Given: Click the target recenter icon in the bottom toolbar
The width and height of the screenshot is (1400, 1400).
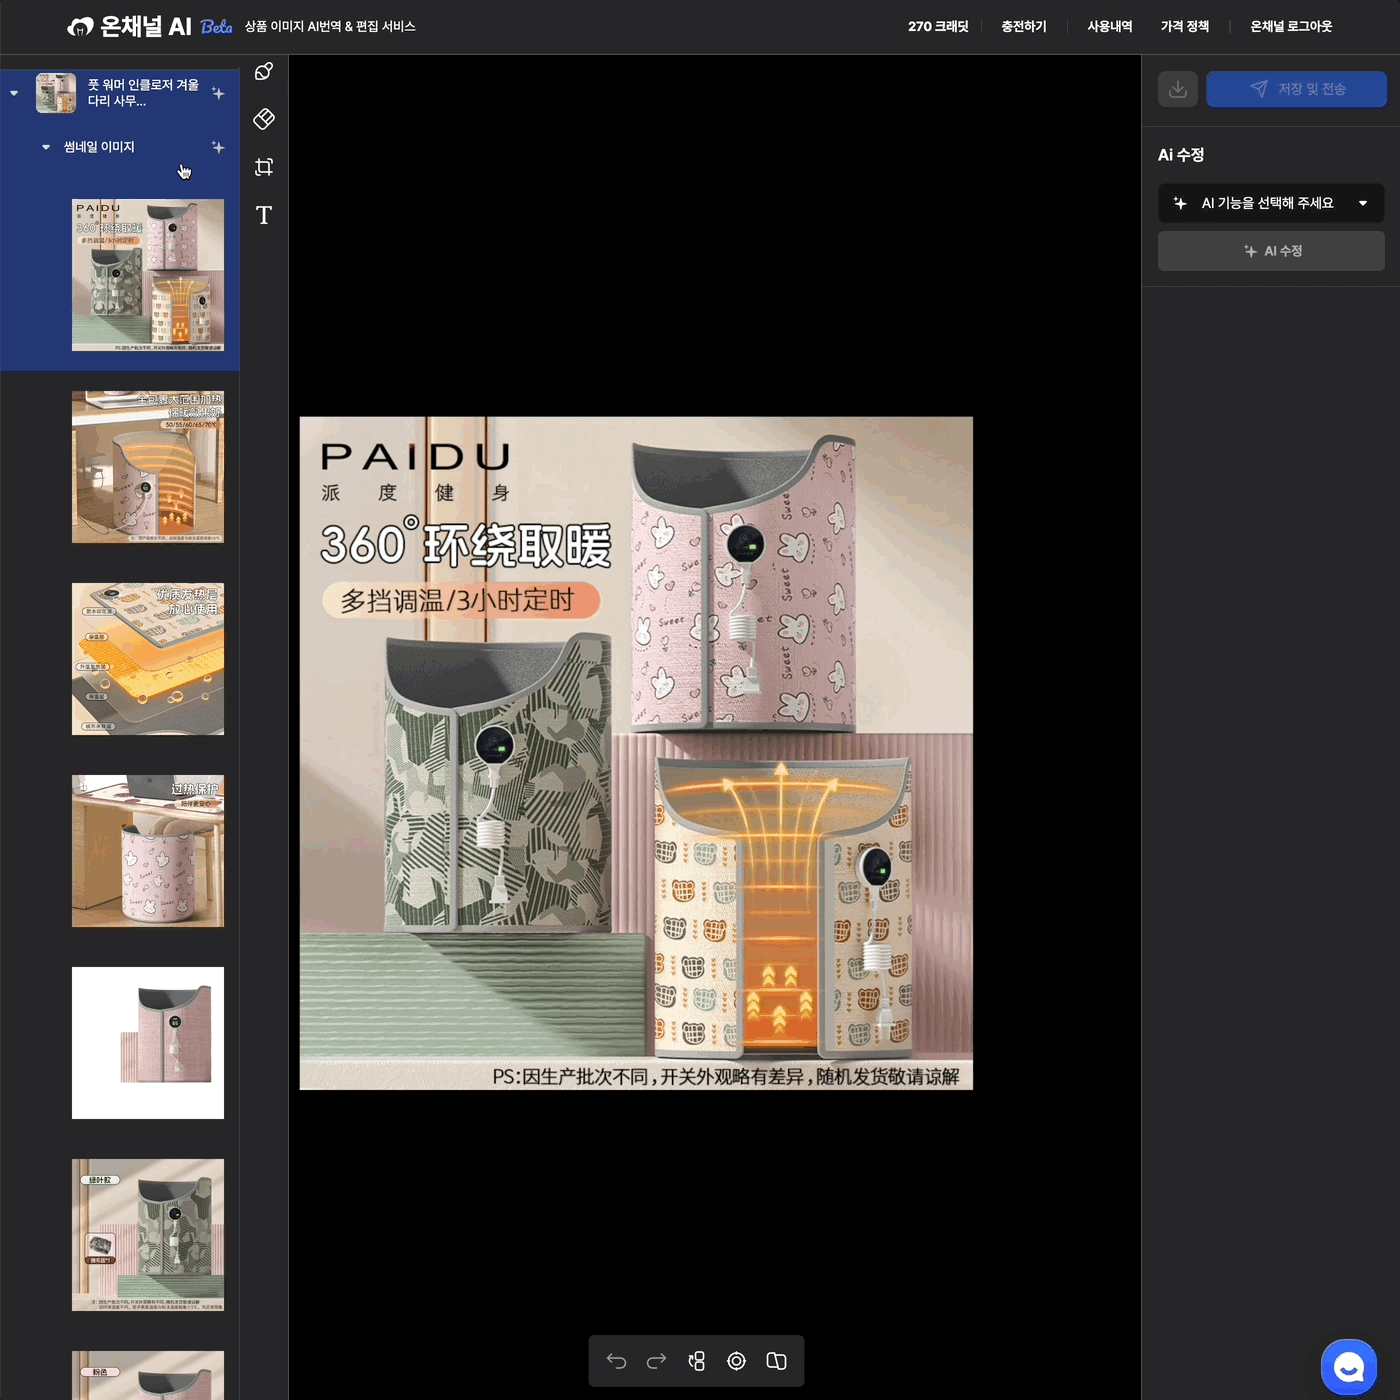Looking at the screenshot, I should click(736, 1361).
